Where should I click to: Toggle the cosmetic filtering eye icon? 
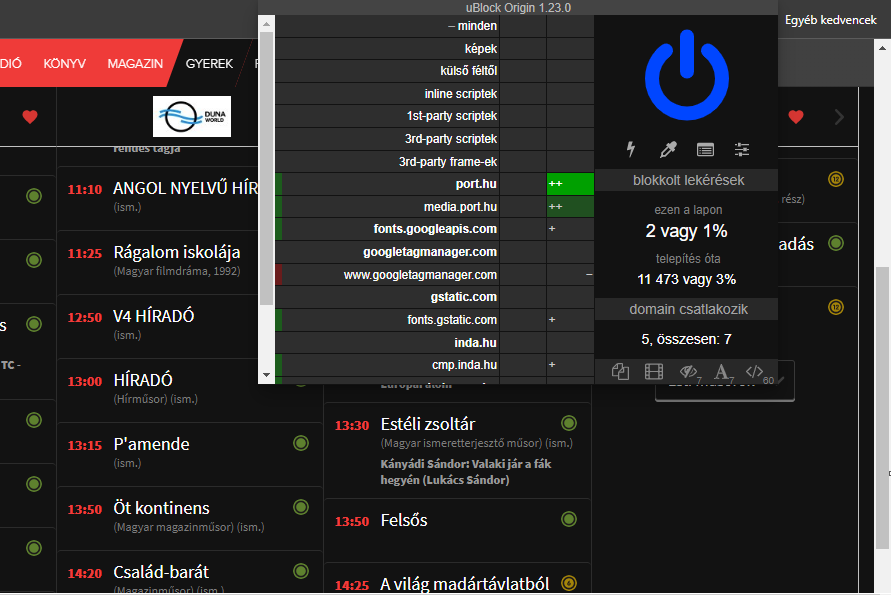[x=689, y=372]
